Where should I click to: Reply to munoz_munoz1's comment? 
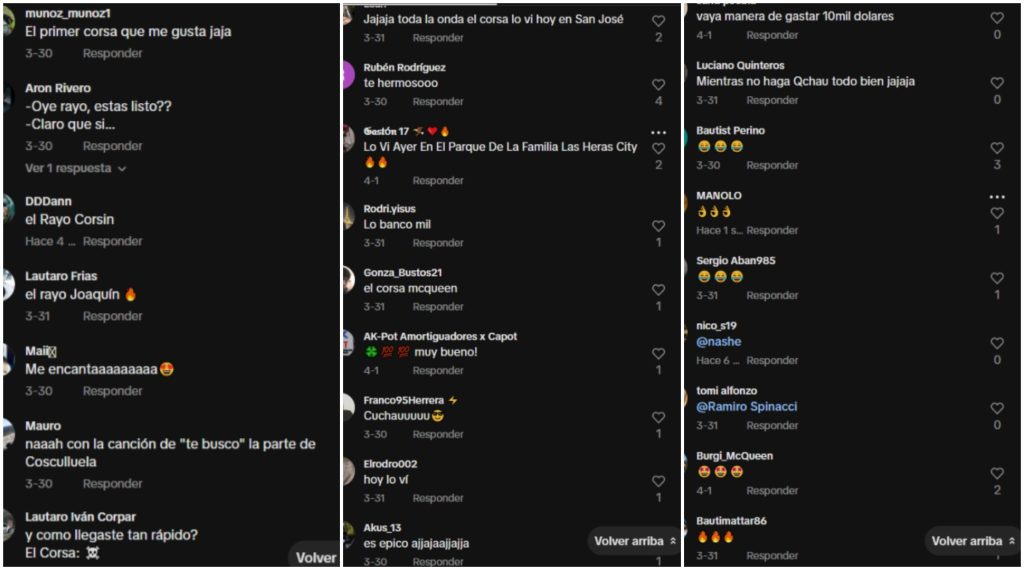pyautogui.click(x=112, y=54)
